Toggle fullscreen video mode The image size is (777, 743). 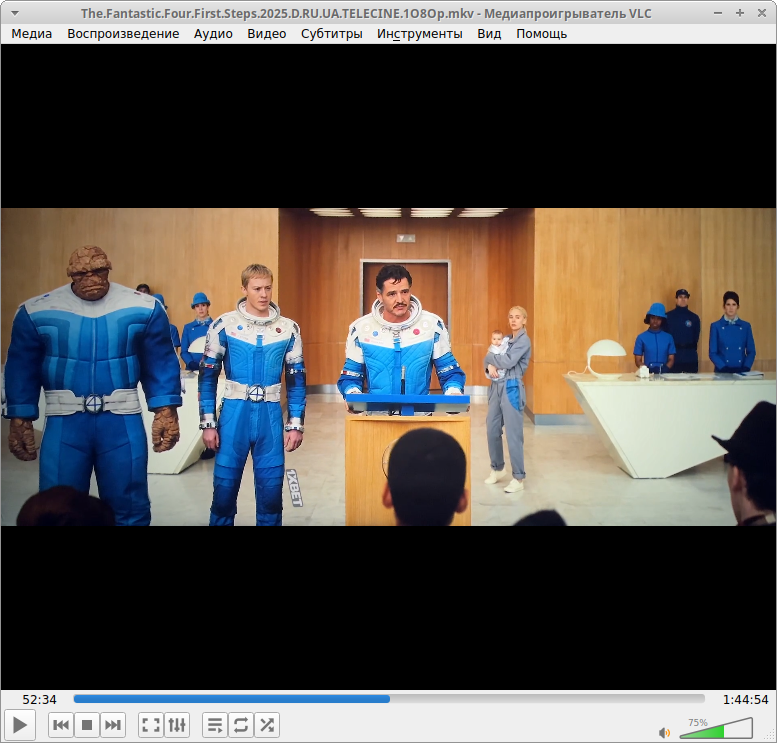pyautogui.click(x=151, y=725)
